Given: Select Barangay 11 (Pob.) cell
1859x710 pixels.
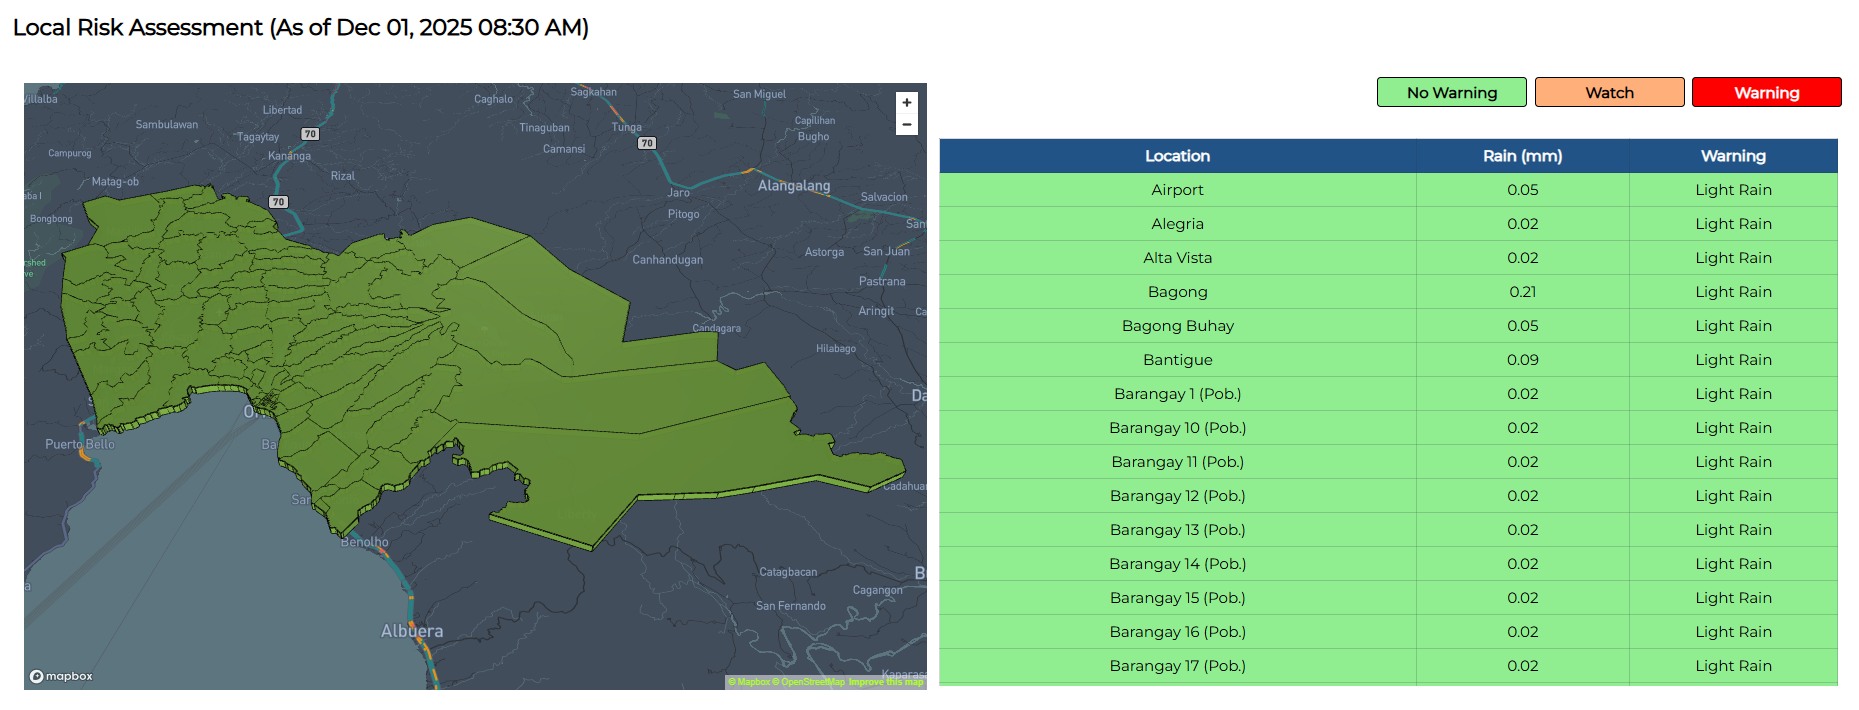Looking at the screenshot, I should (x=1177, y=462).
